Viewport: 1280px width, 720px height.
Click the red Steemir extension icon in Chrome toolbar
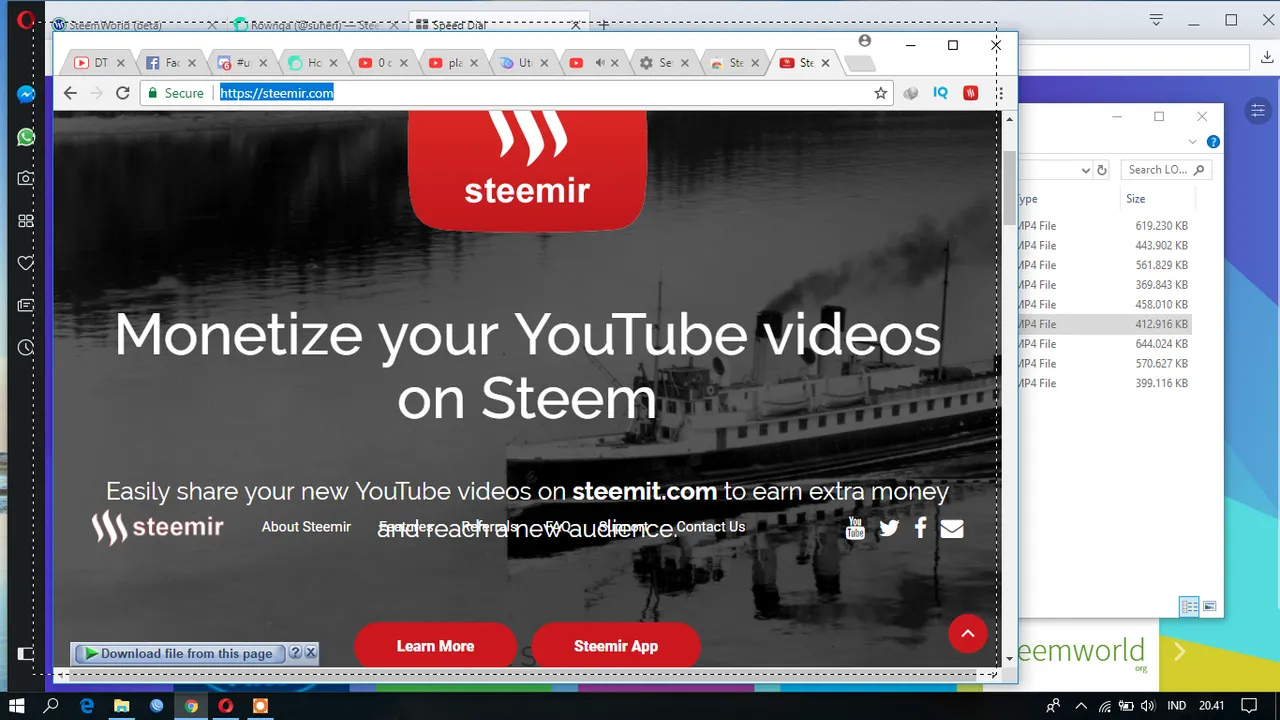[970, 93]
